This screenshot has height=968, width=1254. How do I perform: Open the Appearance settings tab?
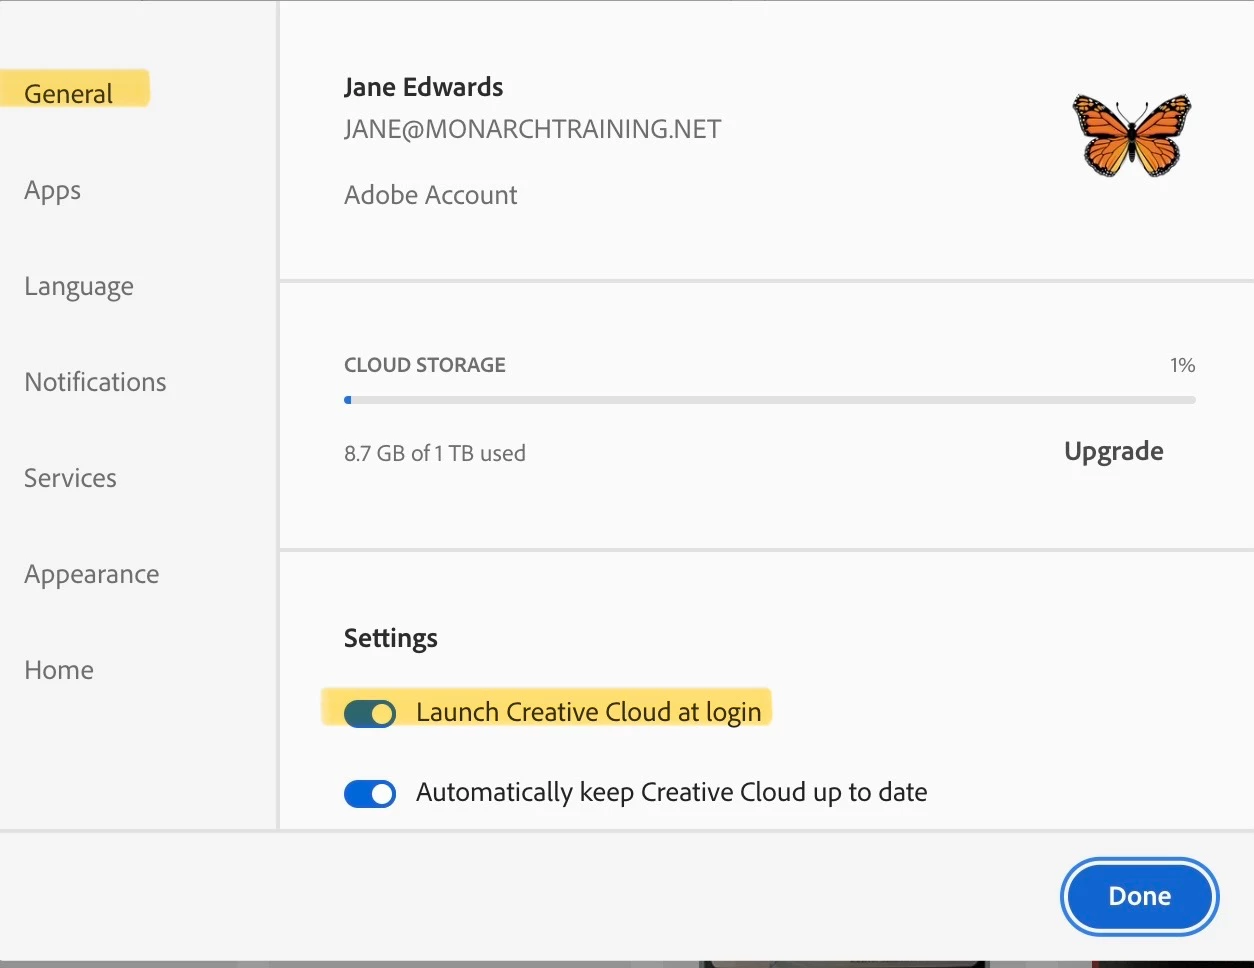[92, 575]
